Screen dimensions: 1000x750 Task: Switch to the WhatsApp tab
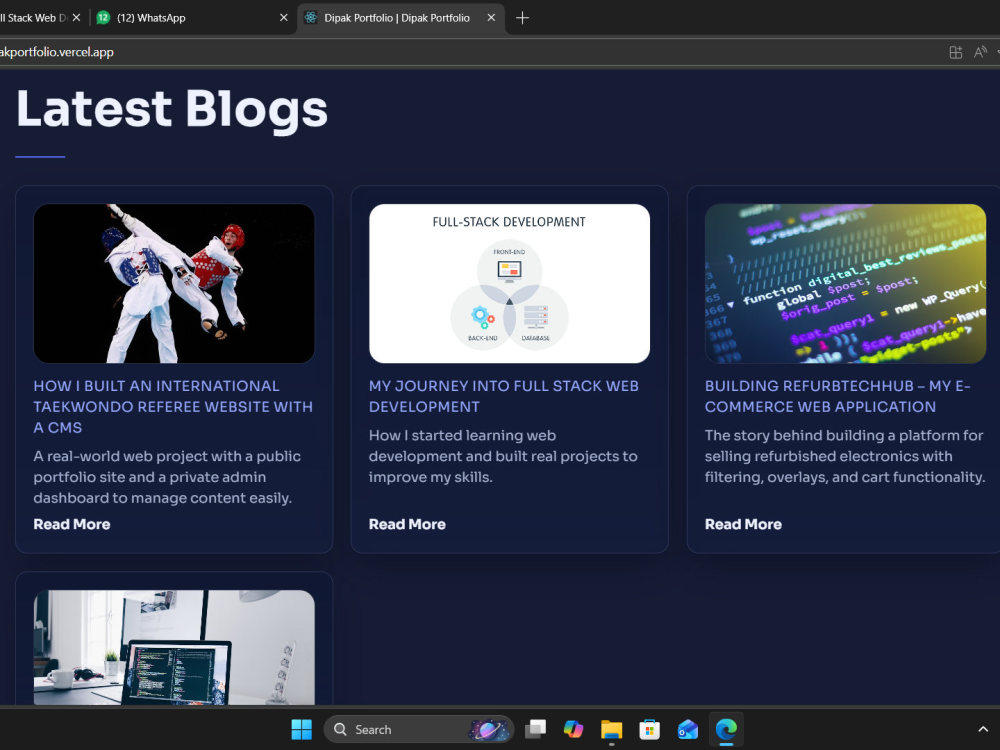pos(191,18)
